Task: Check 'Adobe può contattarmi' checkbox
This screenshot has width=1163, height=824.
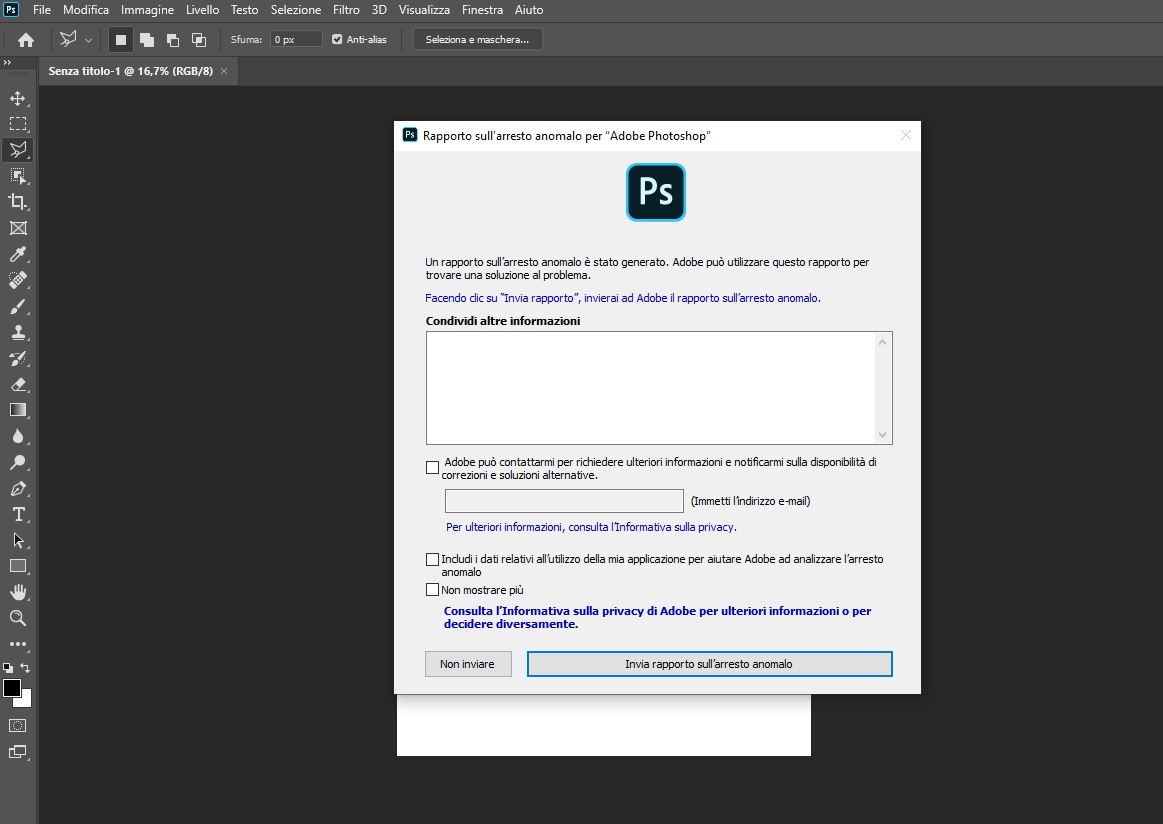Action: click(432, 467)
